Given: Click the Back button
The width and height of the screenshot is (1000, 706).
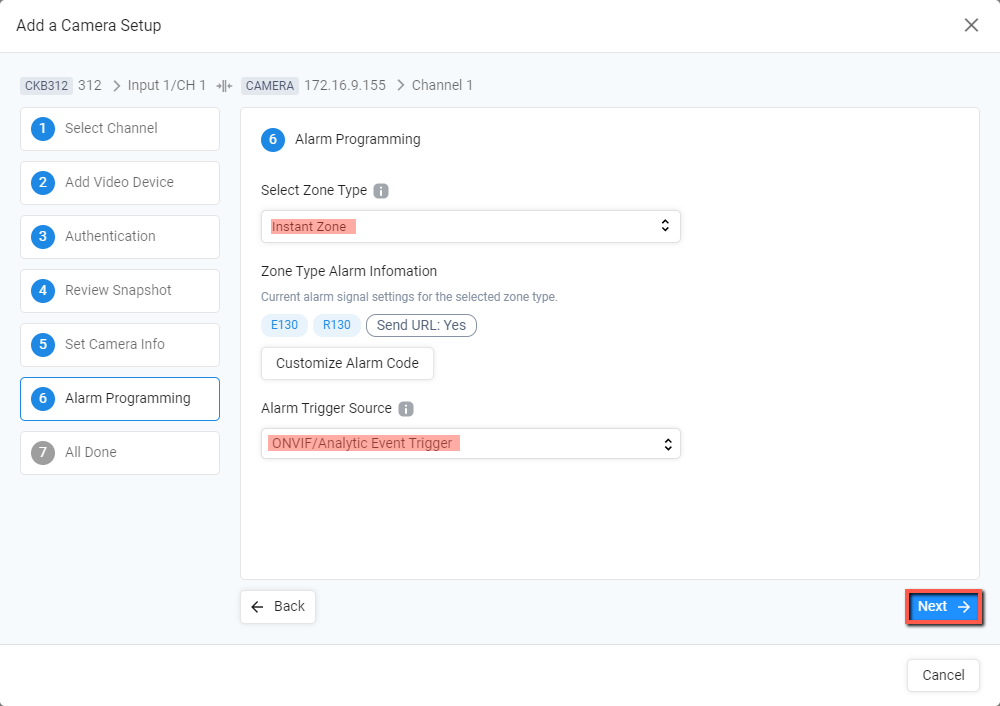Looking at the screenshot, I should pyautogui.click(x=278, y=607).
